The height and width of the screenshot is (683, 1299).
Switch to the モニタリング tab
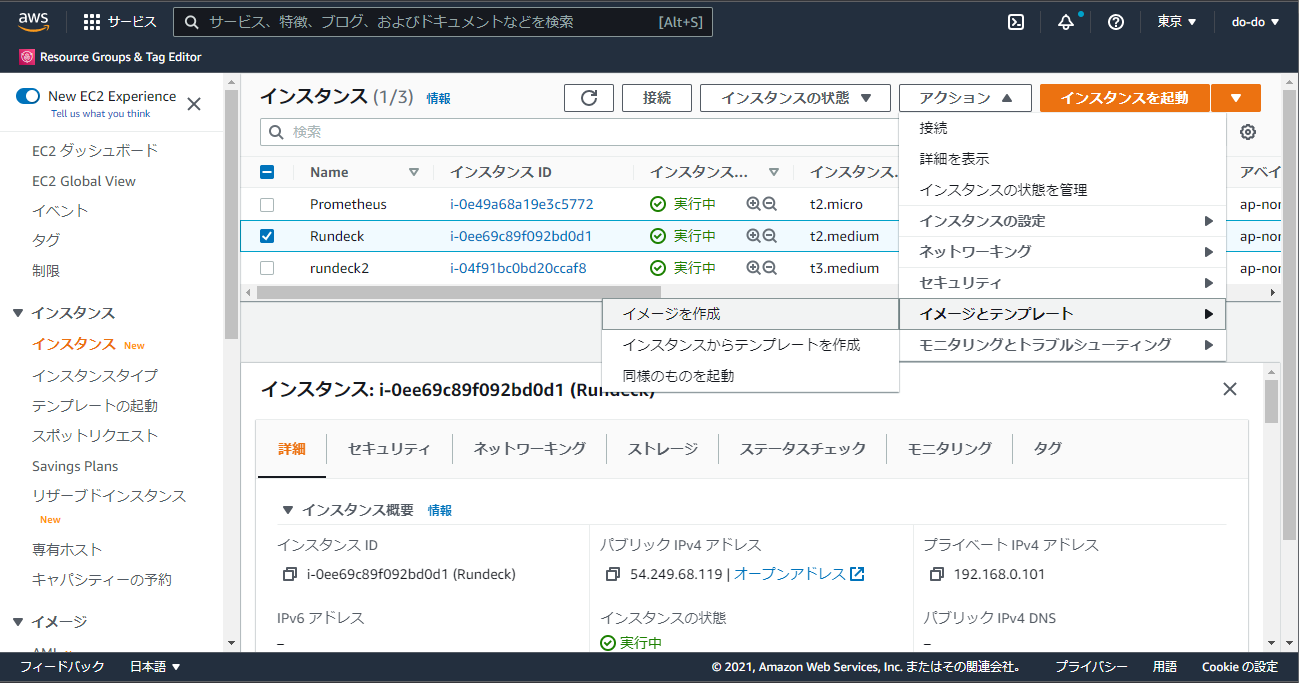click(950, 449)
